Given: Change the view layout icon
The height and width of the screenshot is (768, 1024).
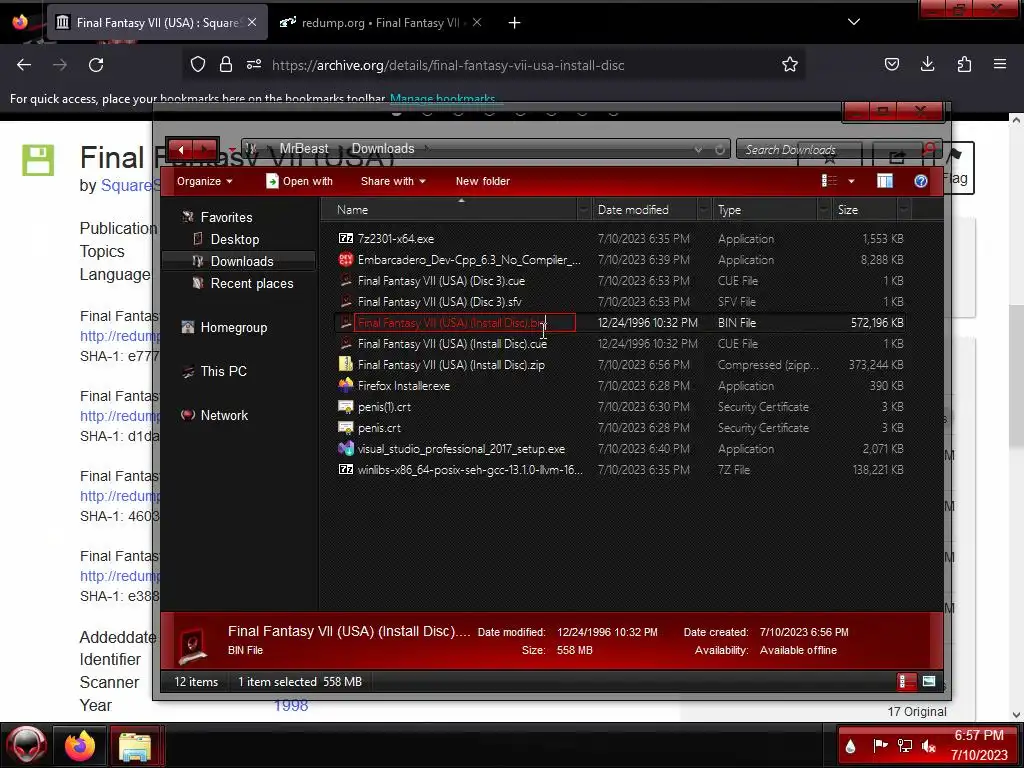Looking at the screenshot, I should [829, 181].
